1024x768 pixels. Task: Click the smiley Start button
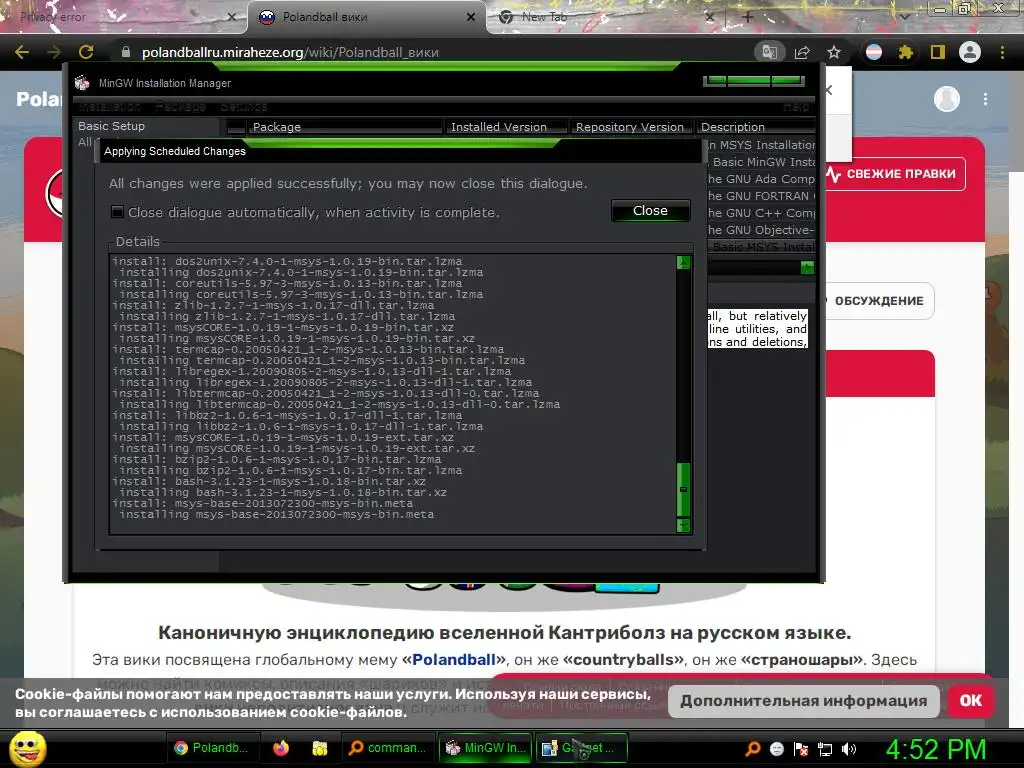(28, 748)
